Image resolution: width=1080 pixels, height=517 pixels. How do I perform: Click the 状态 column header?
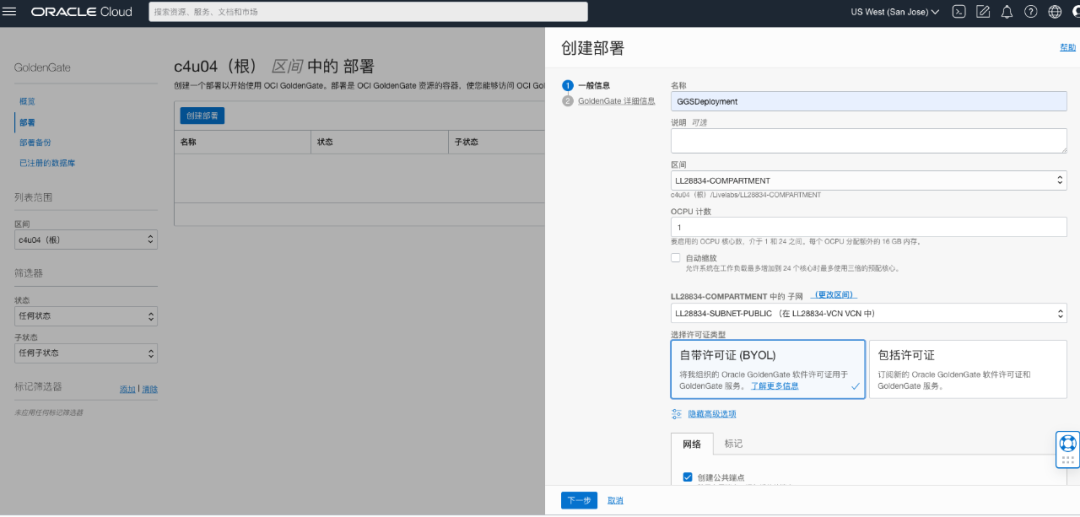pyautogui.click(x=325, y=142)
